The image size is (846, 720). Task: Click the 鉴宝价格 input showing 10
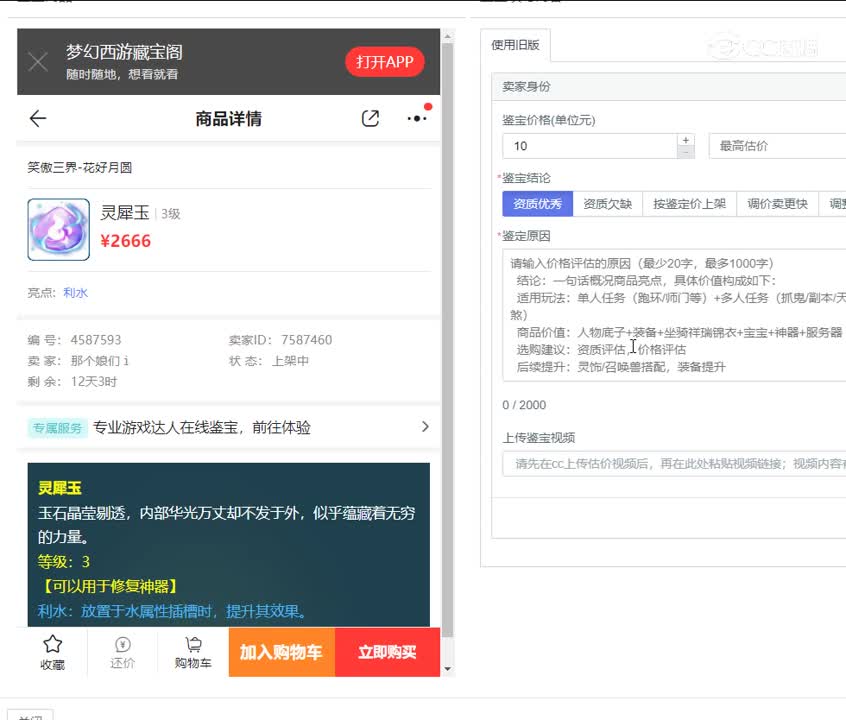point(590,146)
